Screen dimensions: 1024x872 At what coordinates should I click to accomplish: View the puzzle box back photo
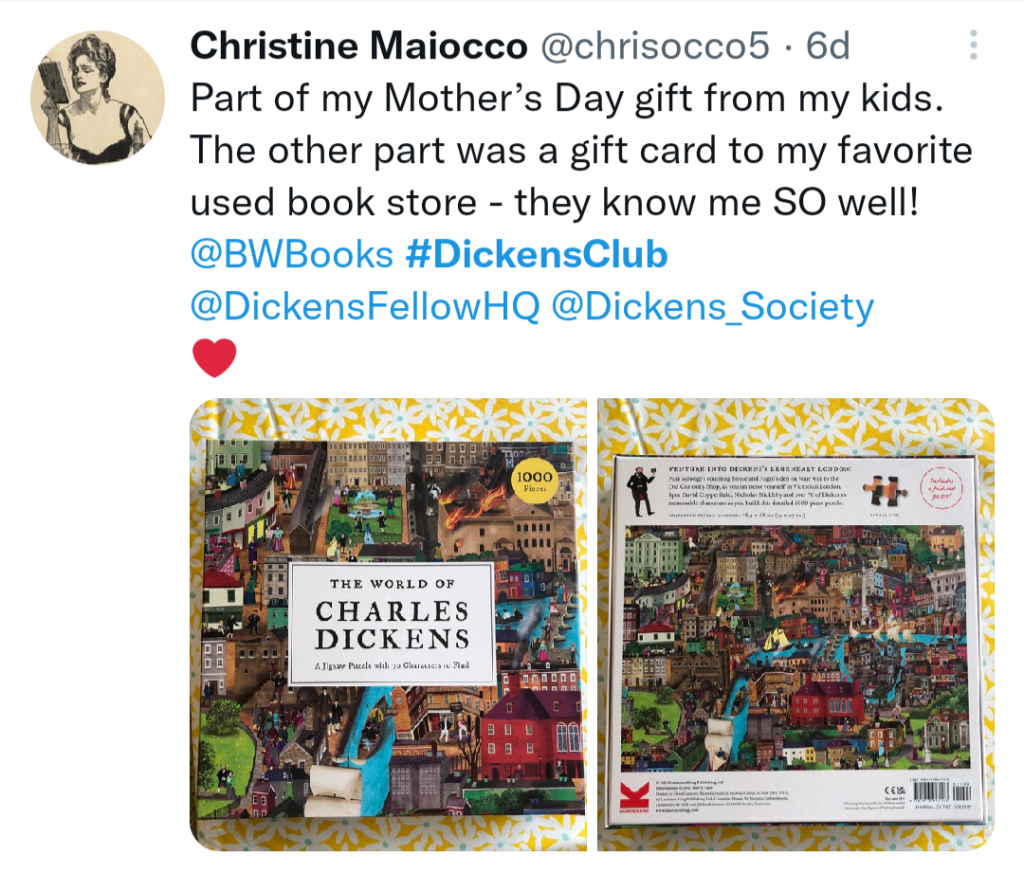click(796, 624)
